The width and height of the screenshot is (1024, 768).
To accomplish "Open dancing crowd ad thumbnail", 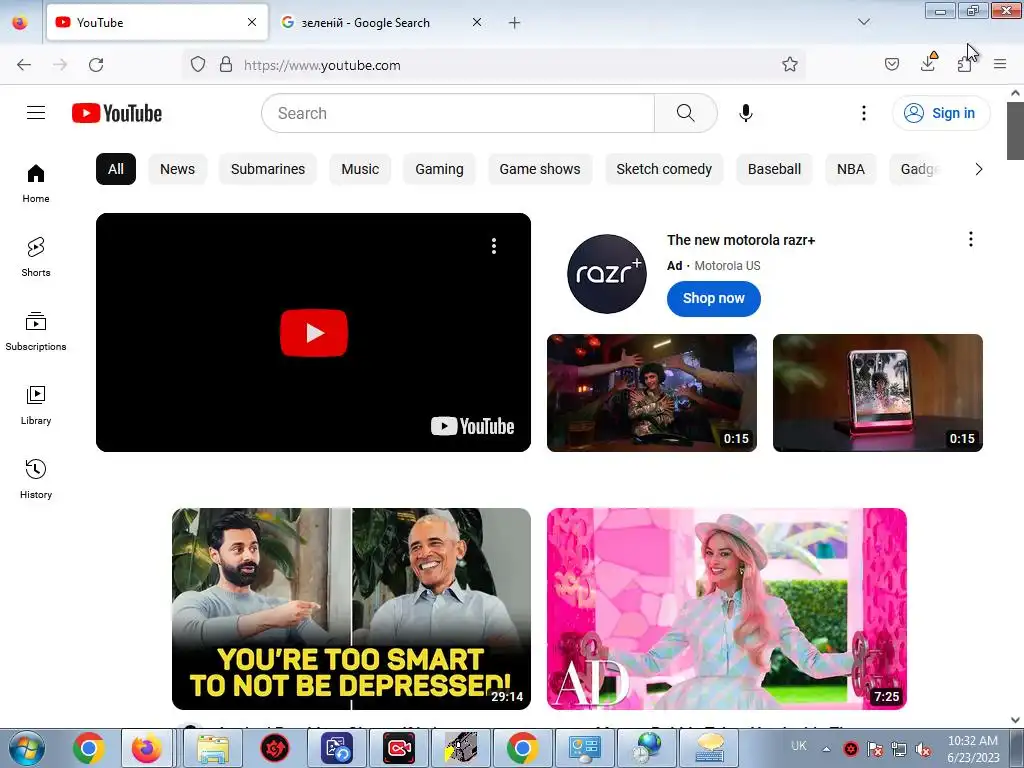I will point(652,392).
